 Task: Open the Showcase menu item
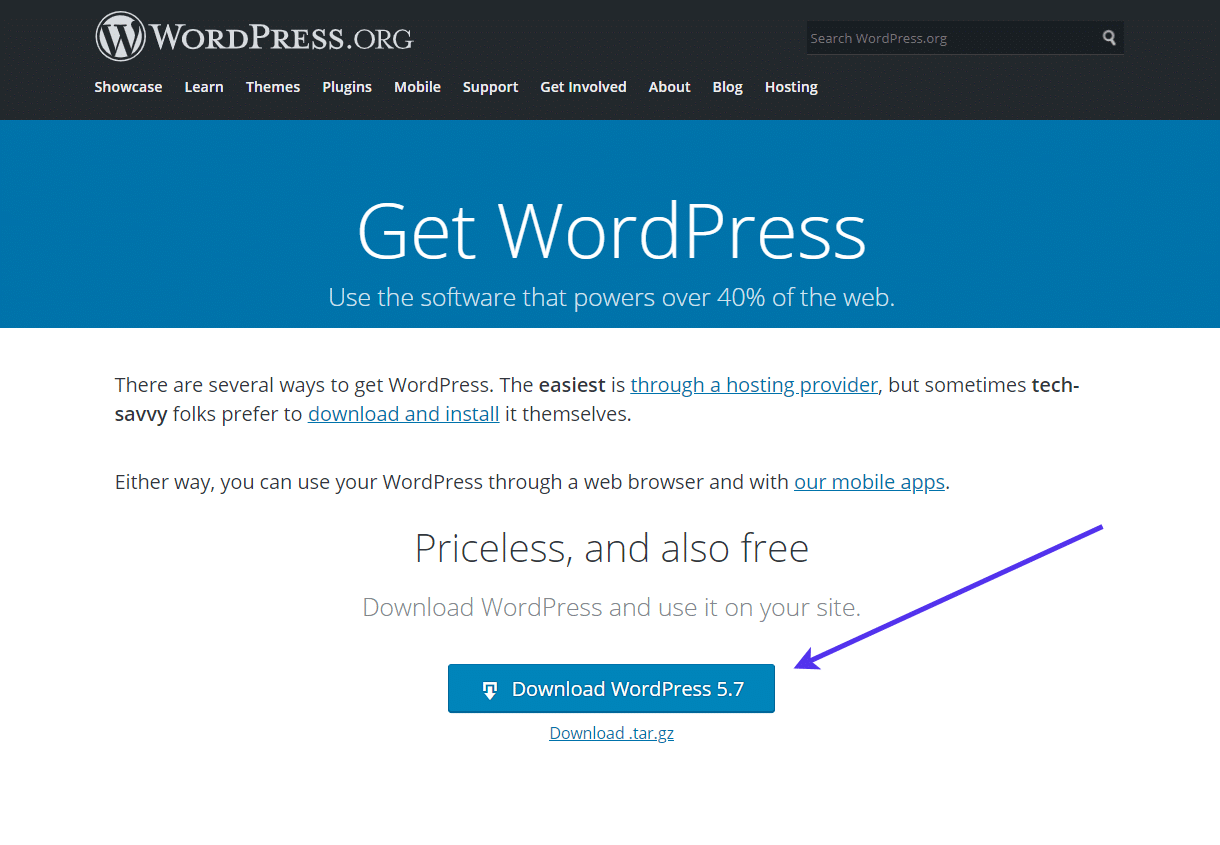click(x=128, y=87)
